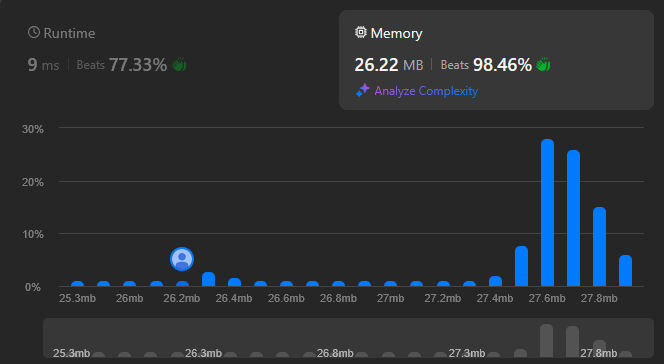Click the rightmost bar in the chart
Screen dimensions: 664x364
[x=625, y=271]
